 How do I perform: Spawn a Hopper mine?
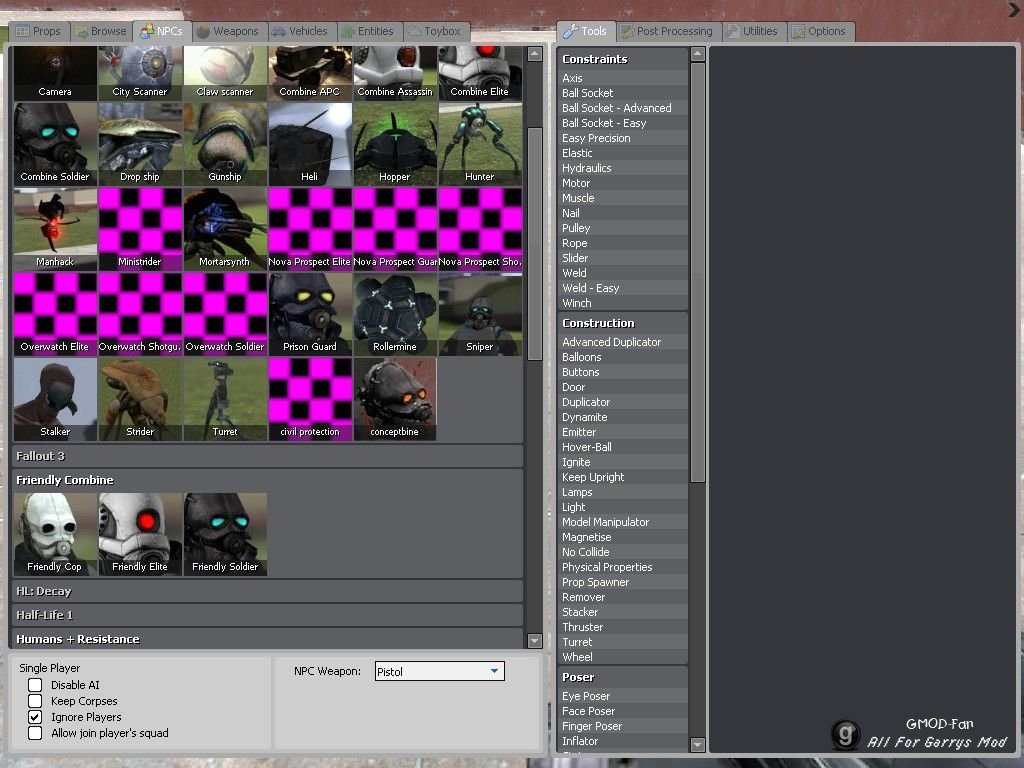point(394,144)
